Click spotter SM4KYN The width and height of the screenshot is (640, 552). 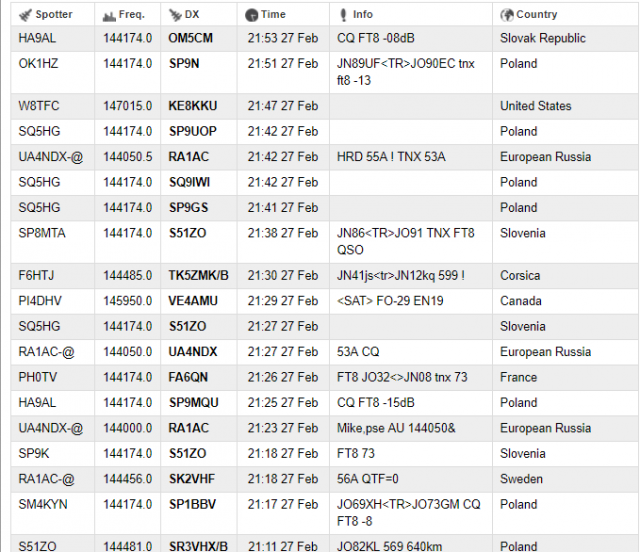click(x=43, y=505)
